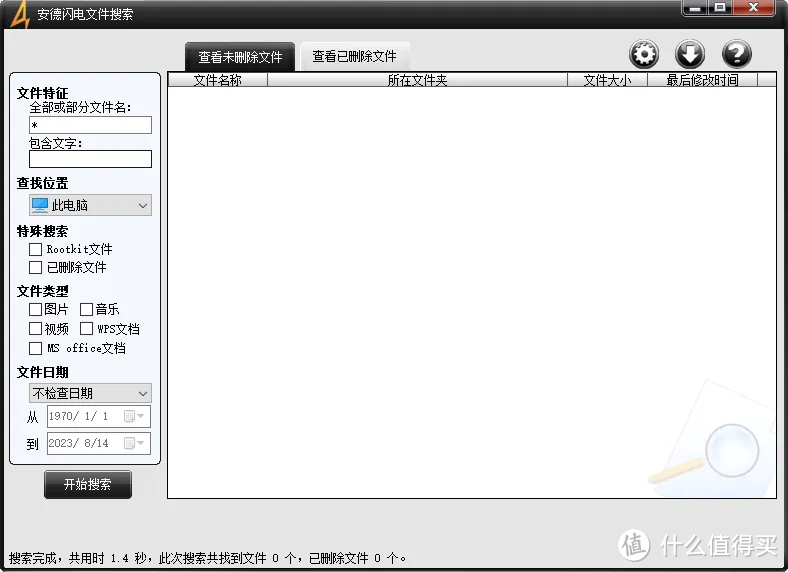Click the 文件特征 section heading
This screenshot has height=572, width=788.
[42, 93]
